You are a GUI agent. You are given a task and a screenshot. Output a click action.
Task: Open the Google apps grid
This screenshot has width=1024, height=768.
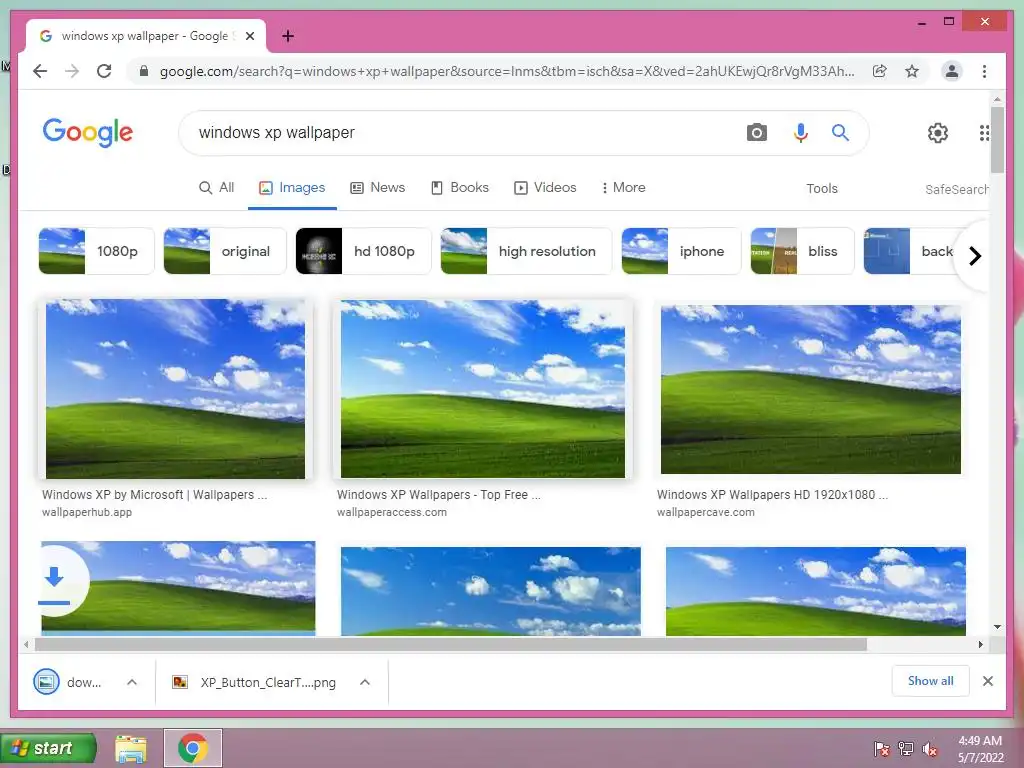click(x=983, y=133)
